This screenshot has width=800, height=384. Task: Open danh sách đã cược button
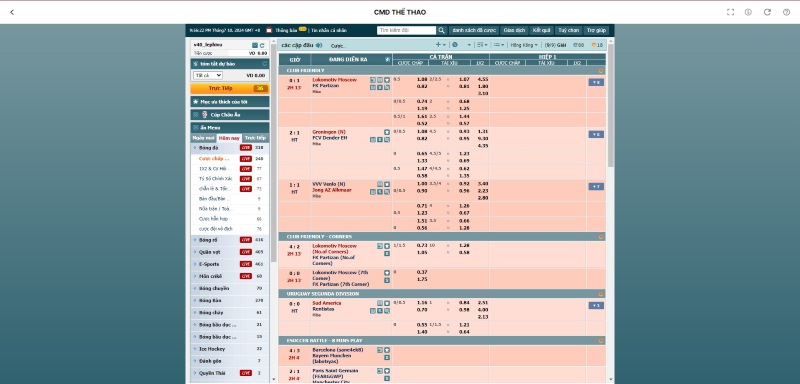click(473, 31)
